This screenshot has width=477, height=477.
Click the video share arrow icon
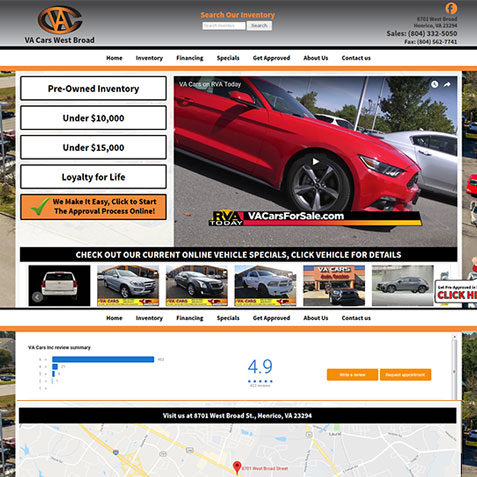tap(447, 84)
